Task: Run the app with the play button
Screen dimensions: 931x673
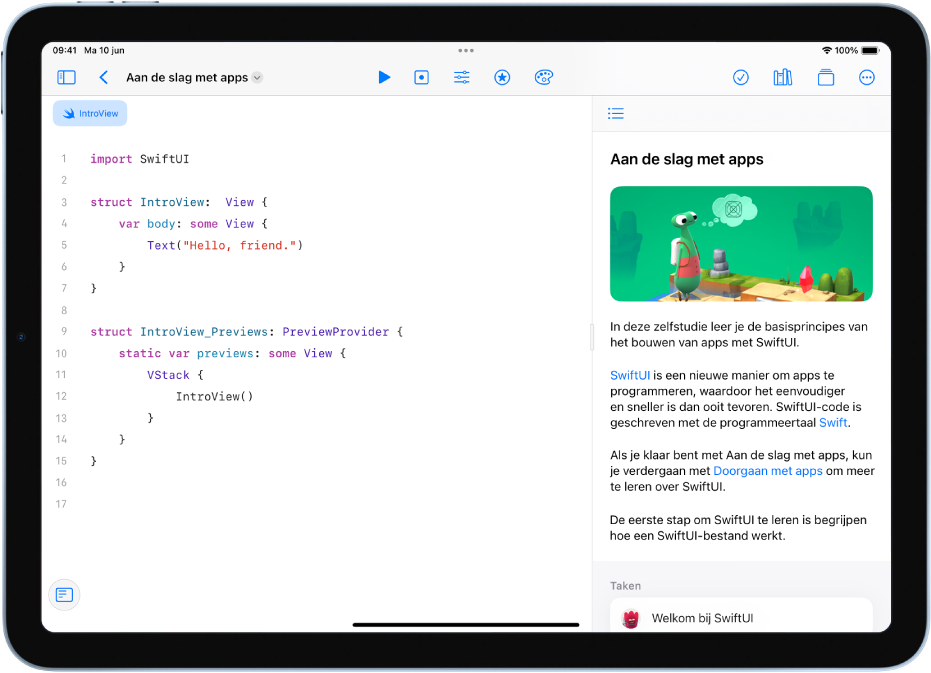Action: 384,77
